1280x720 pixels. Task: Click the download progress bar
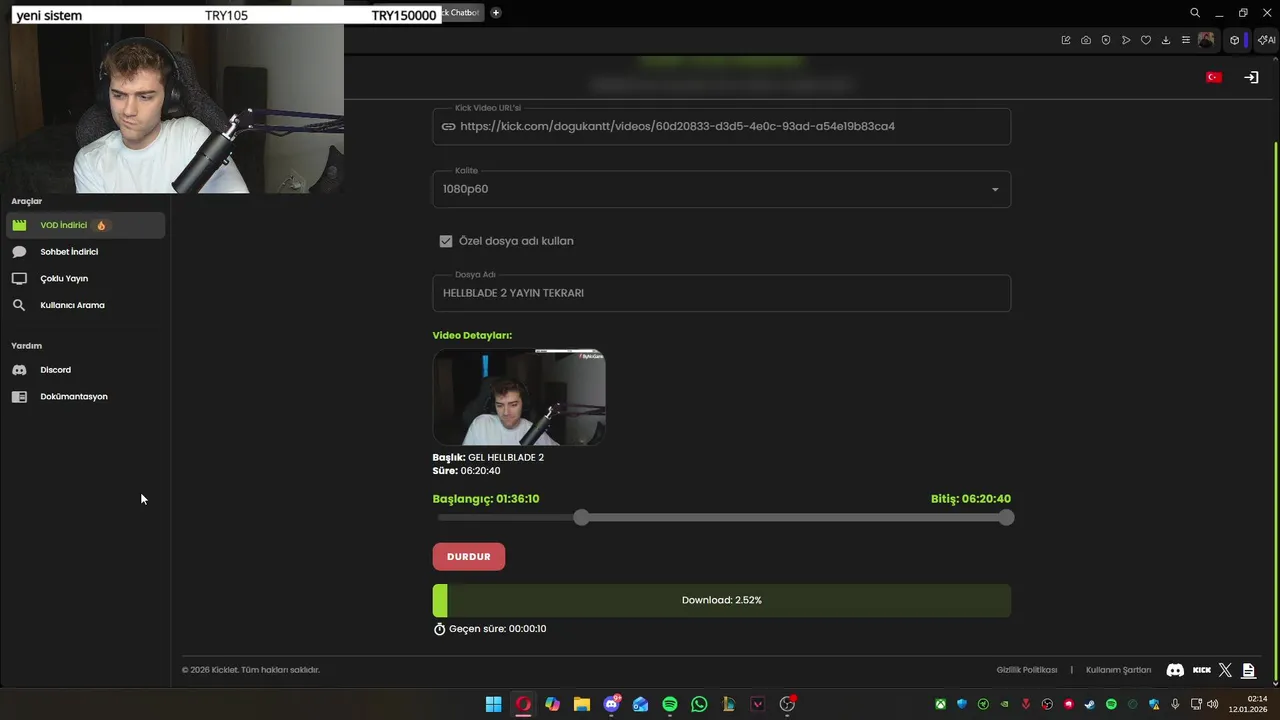click(721, 600)
